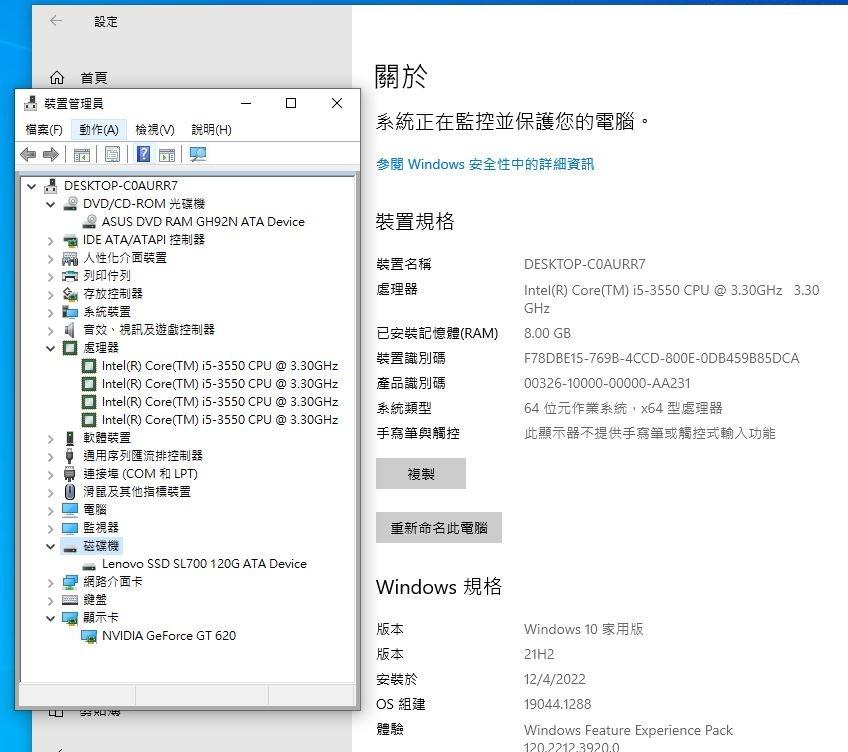
Task: Expand the 網路介面卡 branch
Action: click(50, 583)
